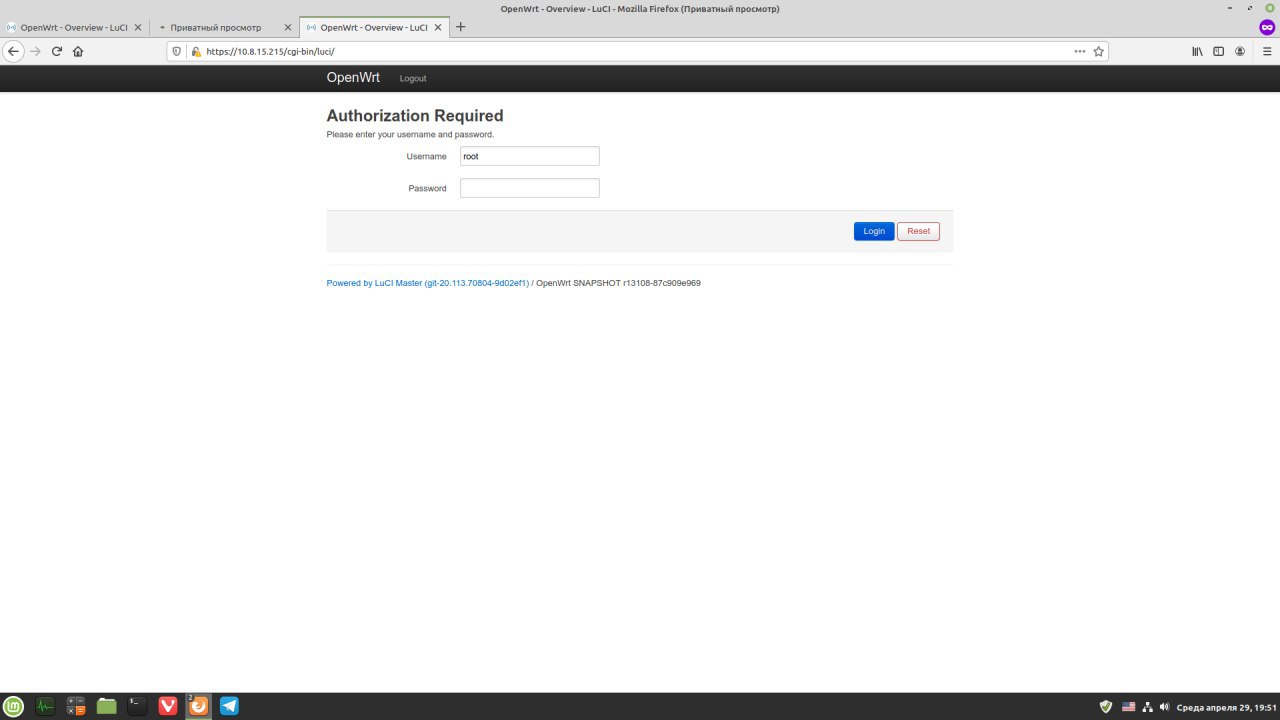Open the network tray icon
The image size is (1280, 720).
click(x=1148, y=706)
